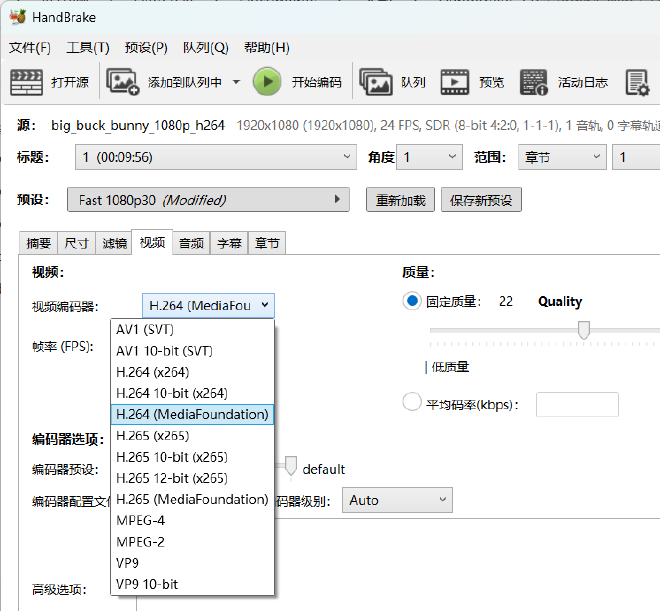Viewport: 660px width, 611px height.
Task: Switch to the 尺寸 tab
Action: pyautogui.click(x=77, y=243)
